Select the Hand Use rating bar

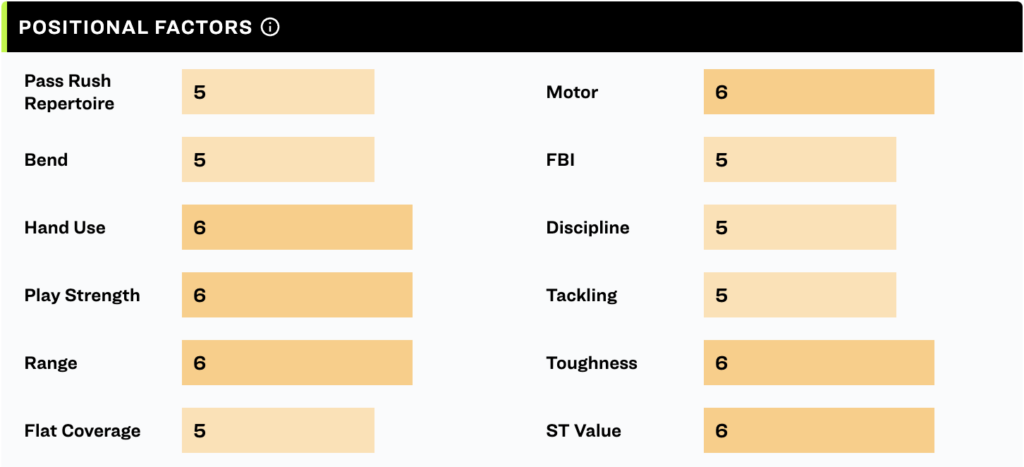click(x=297, y=227)
